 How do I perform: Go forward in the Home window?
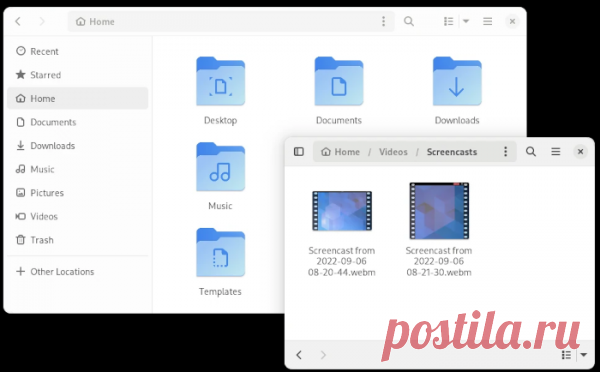coord(42,21)
